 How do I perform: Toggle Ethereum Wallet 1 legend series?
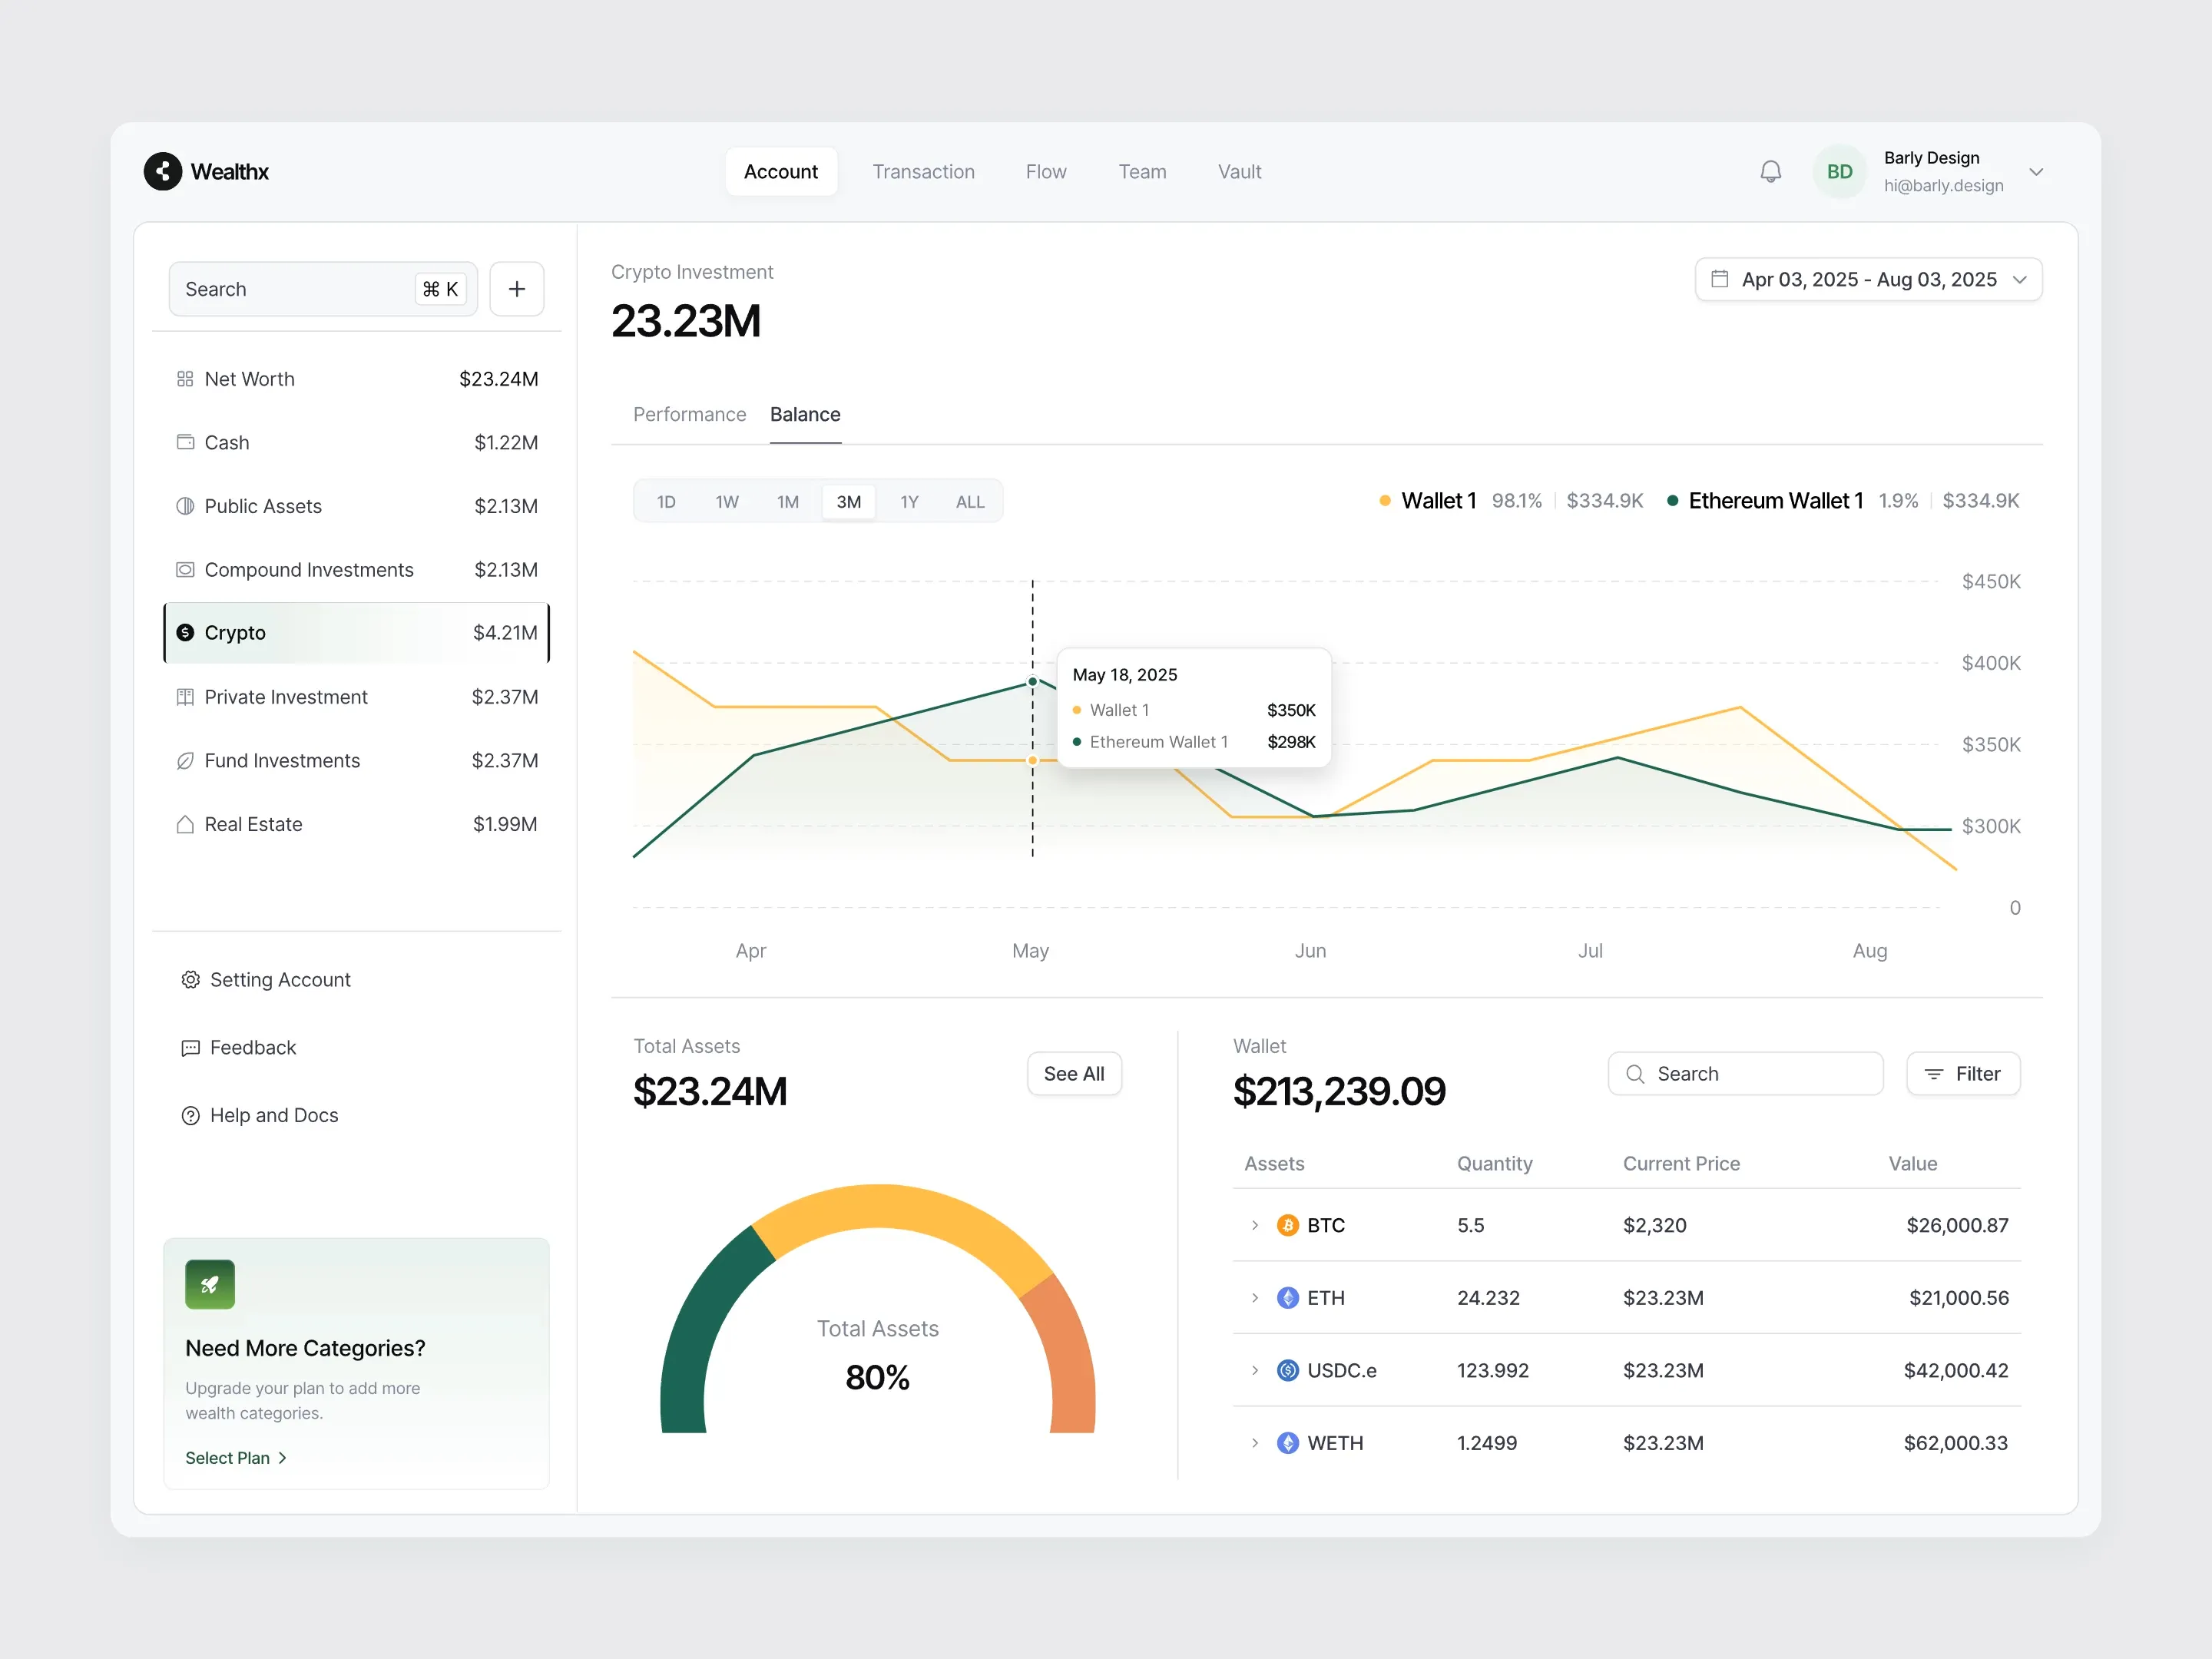coord(1765,501)
